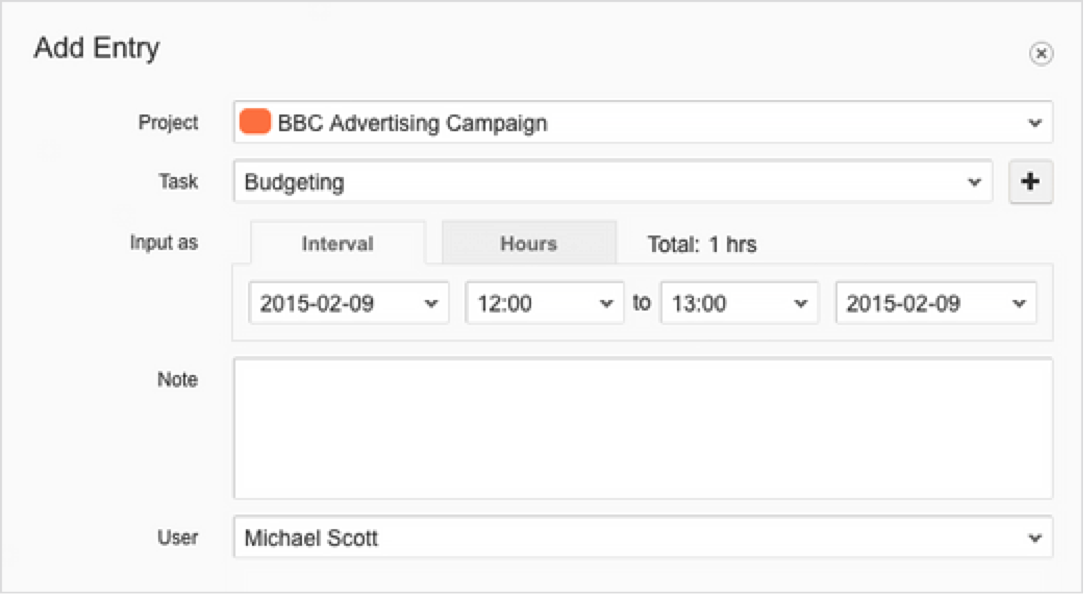
Task: Click inside the Note text area
Action: pyautogui.click(x=643, y=428)
